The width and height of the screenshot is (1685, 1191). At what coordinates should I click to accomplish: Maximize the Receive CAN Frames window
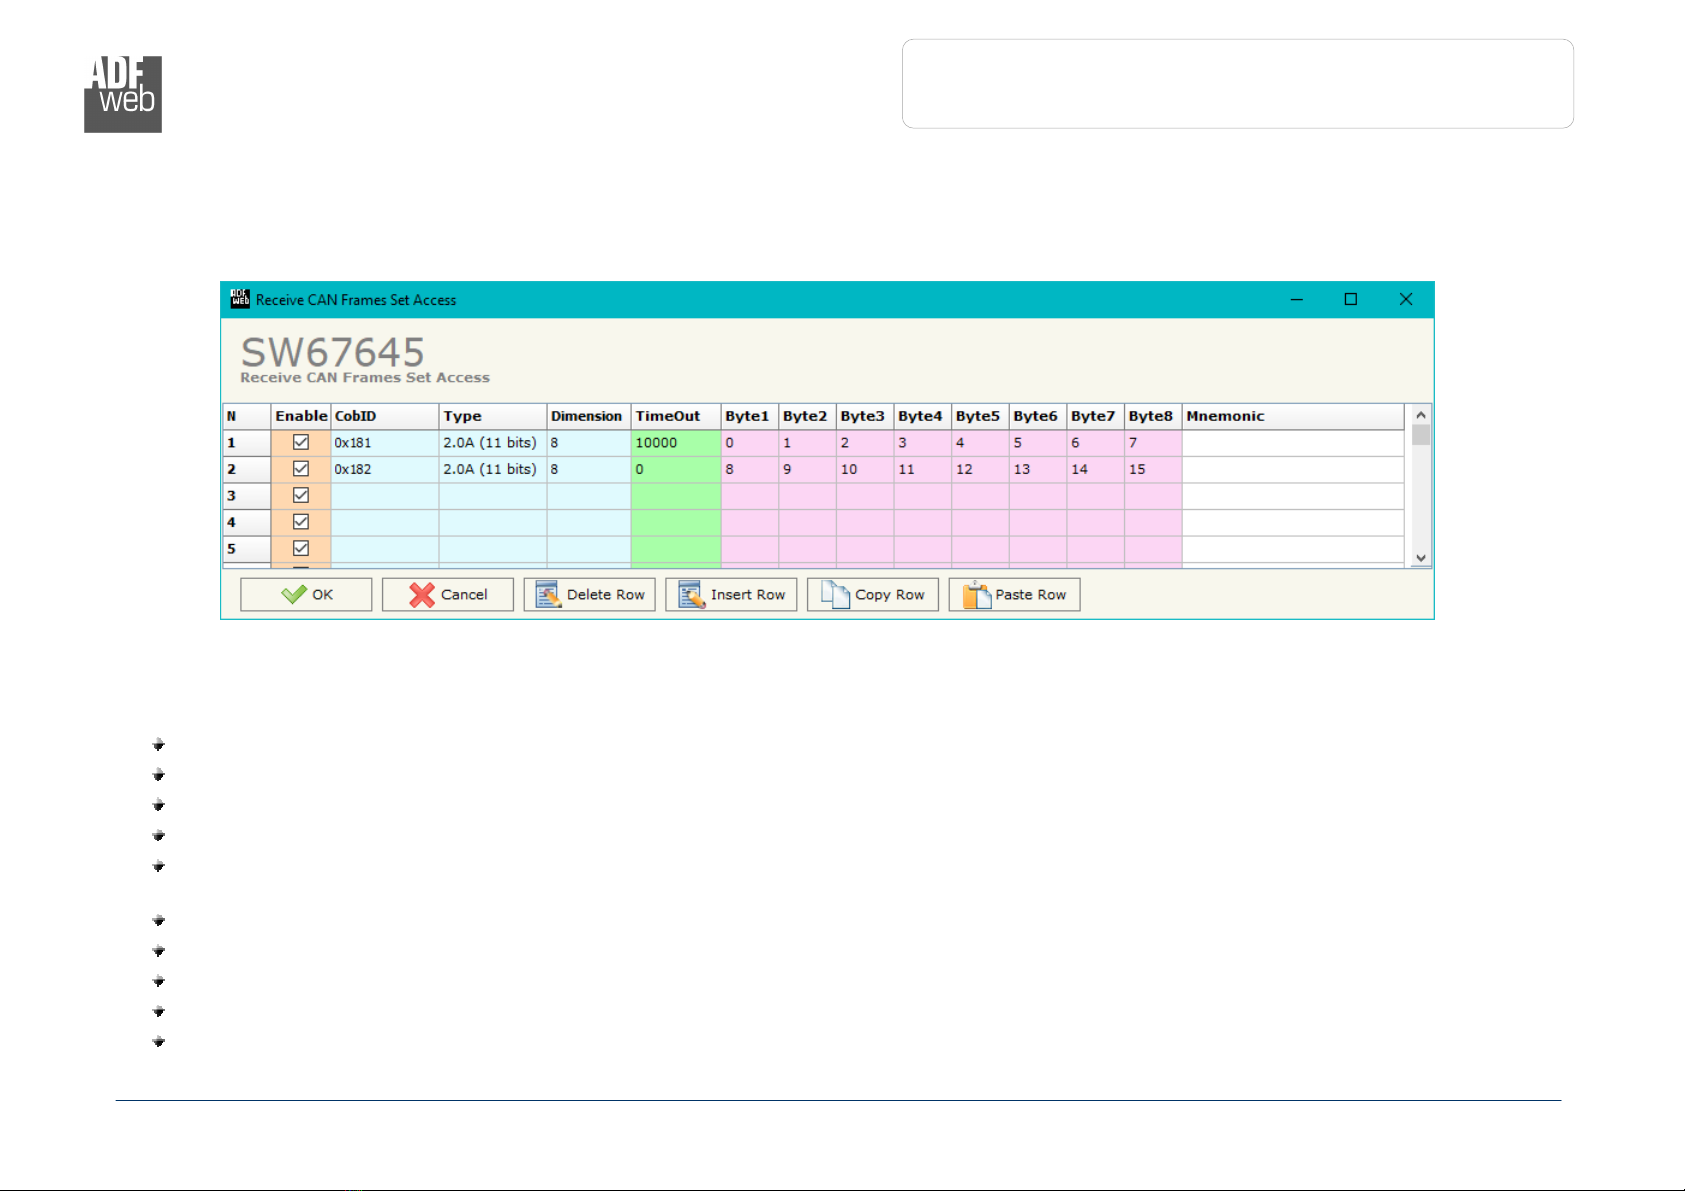coord(1351,299)
